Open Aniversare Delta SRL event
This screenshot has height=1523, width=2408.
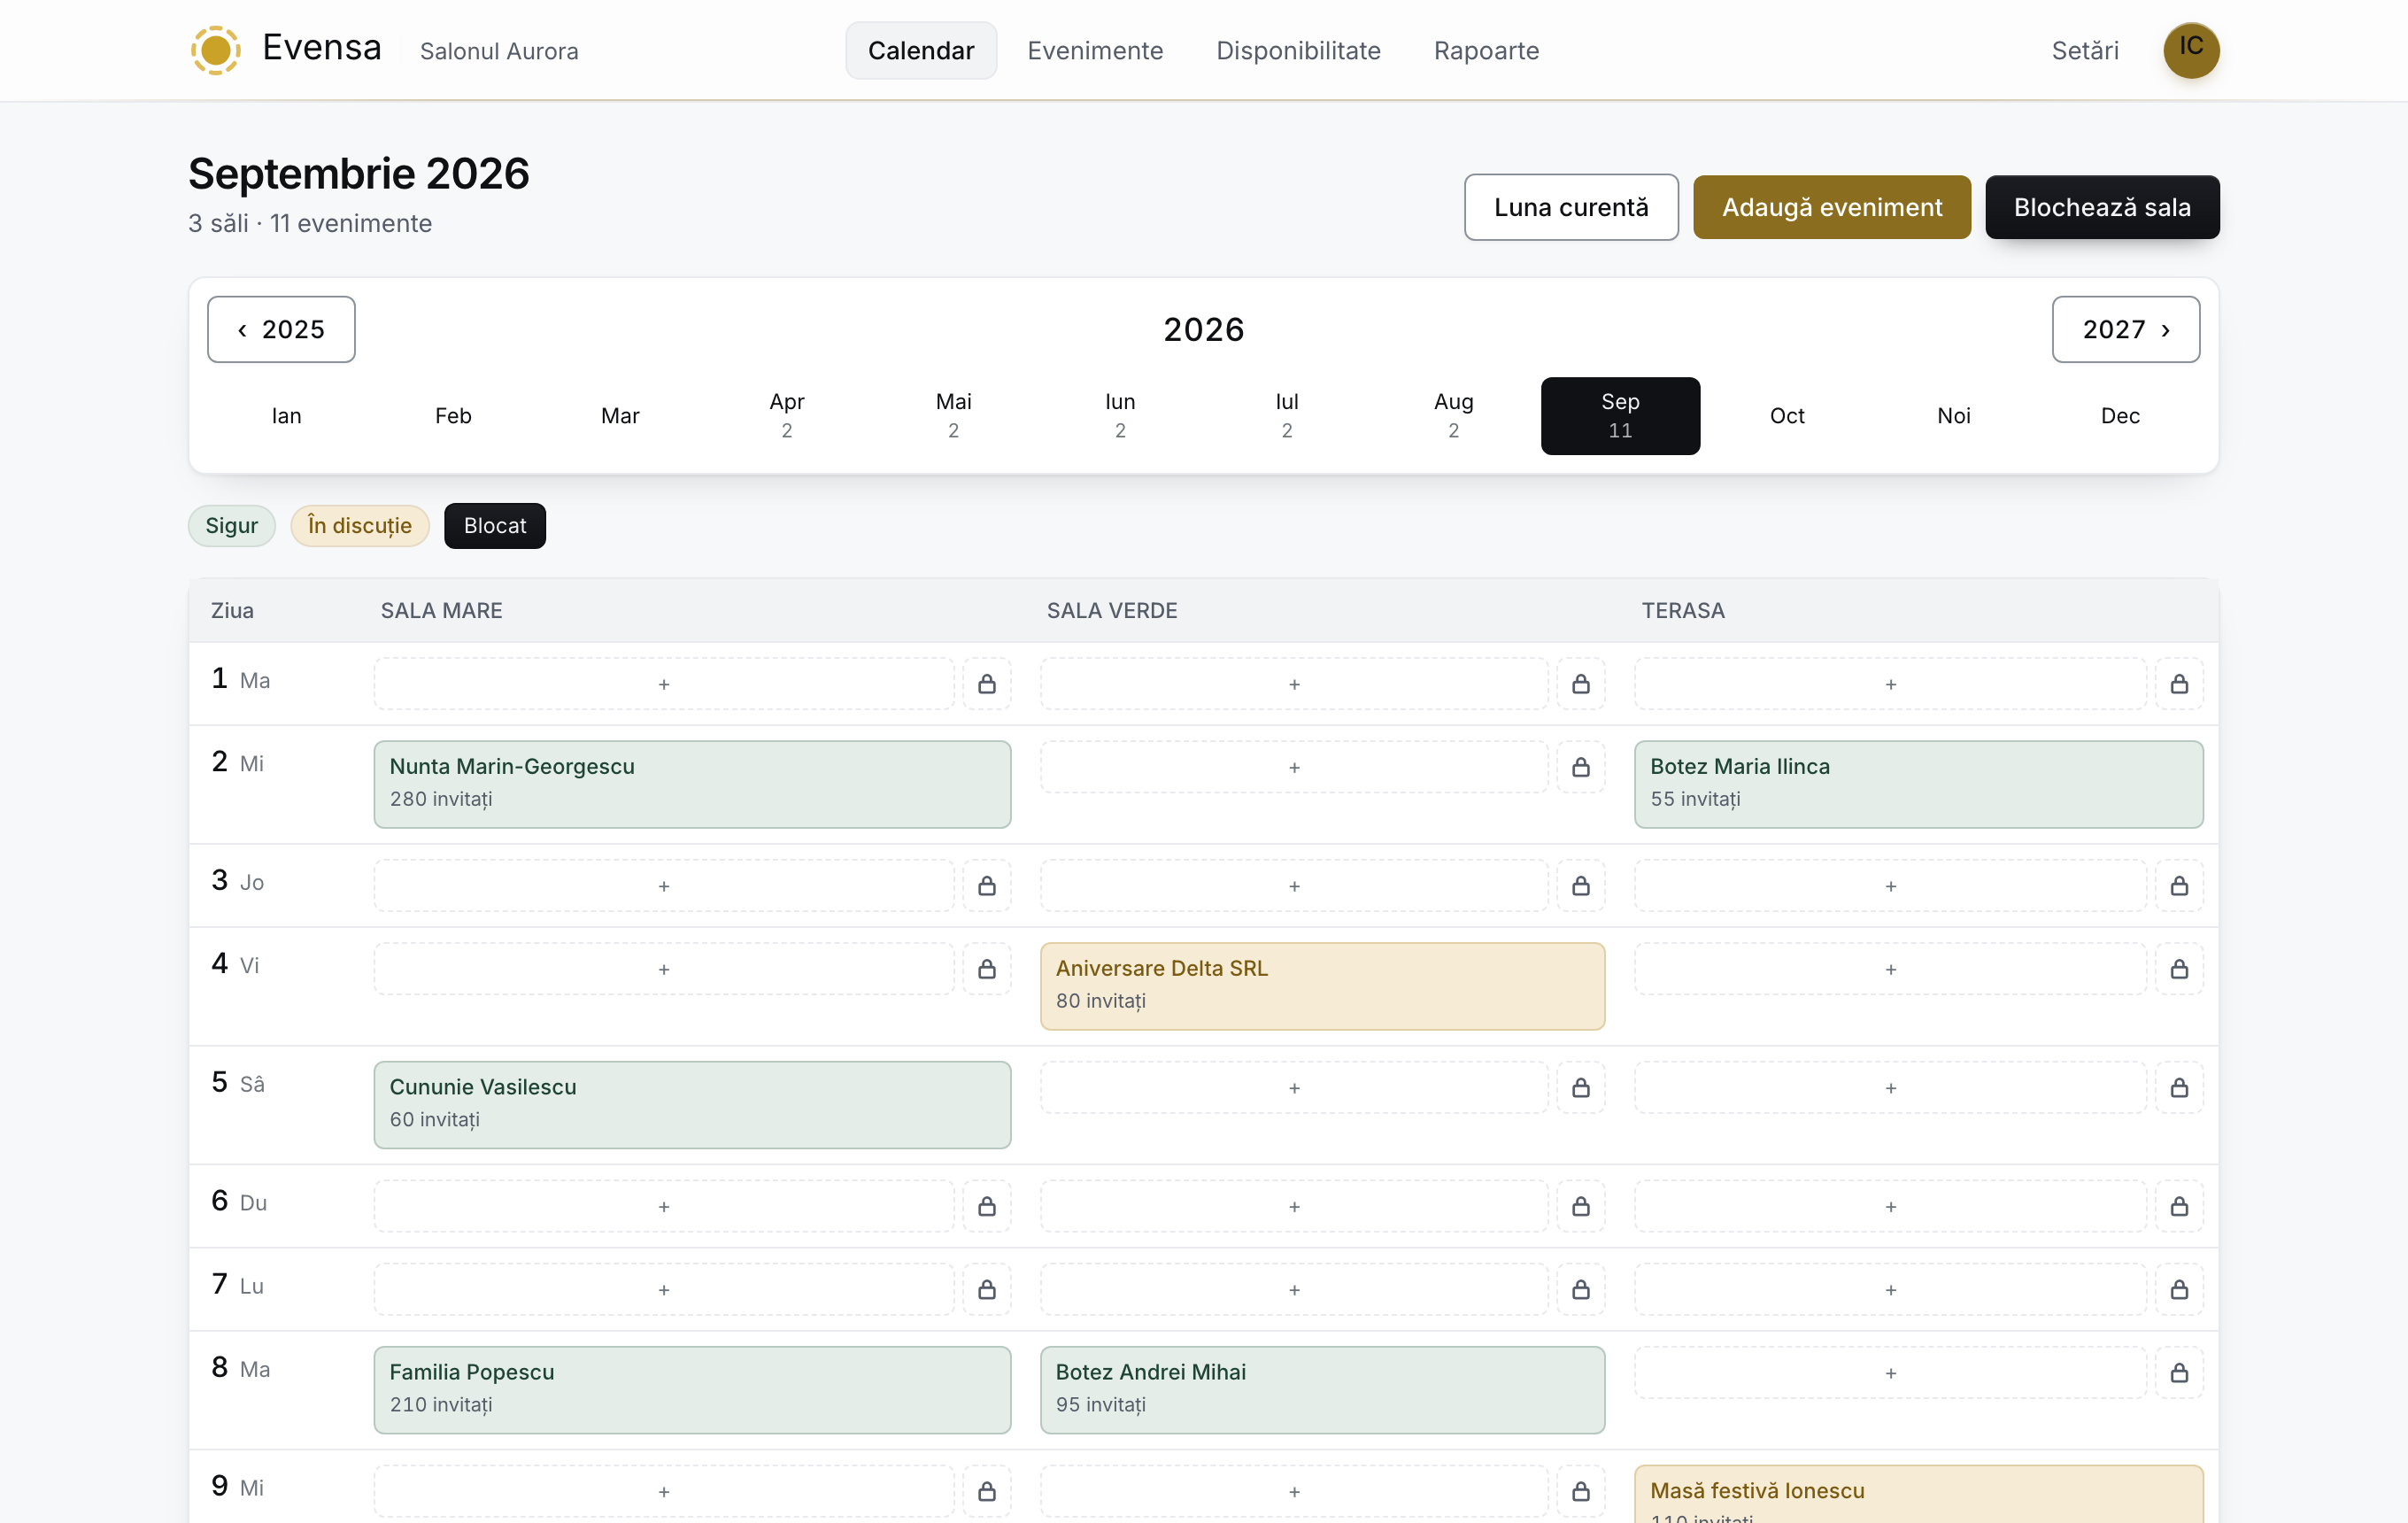tap(1322, 986)
